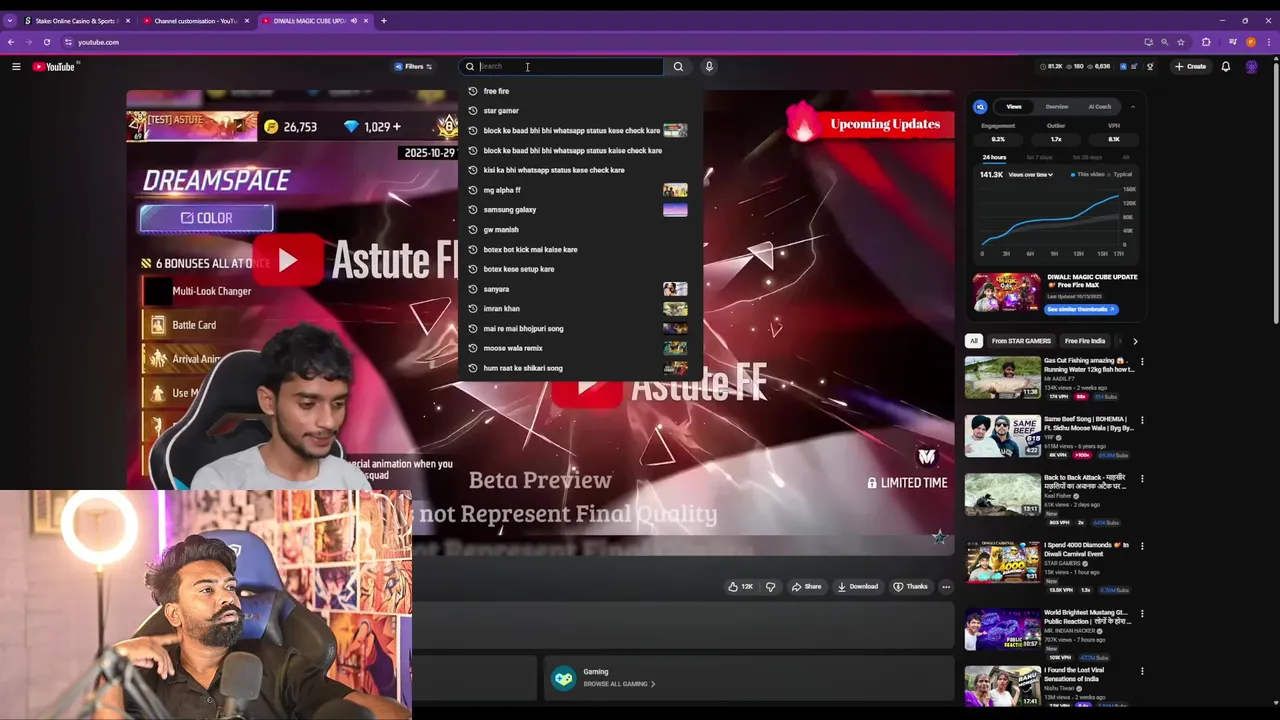This screenshot has height=720, width=1280.
Task: Click the Download button
Action: 858,587
